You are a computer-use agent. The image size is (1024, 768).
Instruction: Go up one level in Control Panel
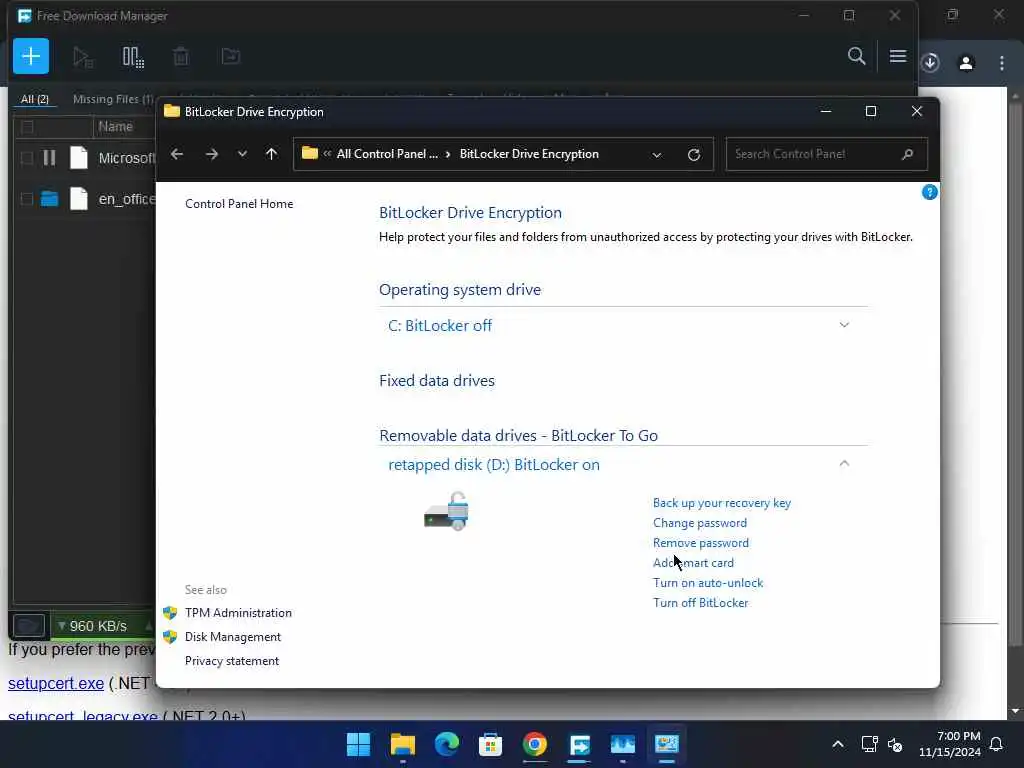click(x=272, y=154)
